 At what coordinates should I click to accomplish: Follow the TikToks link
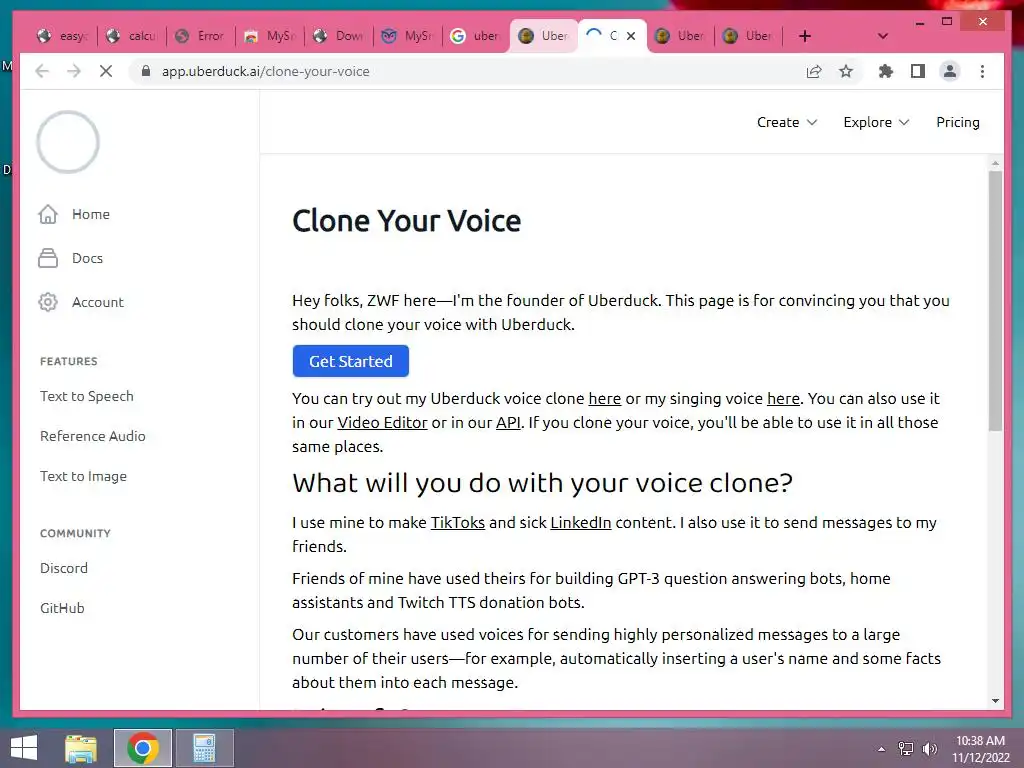click(x=458, y=522)
